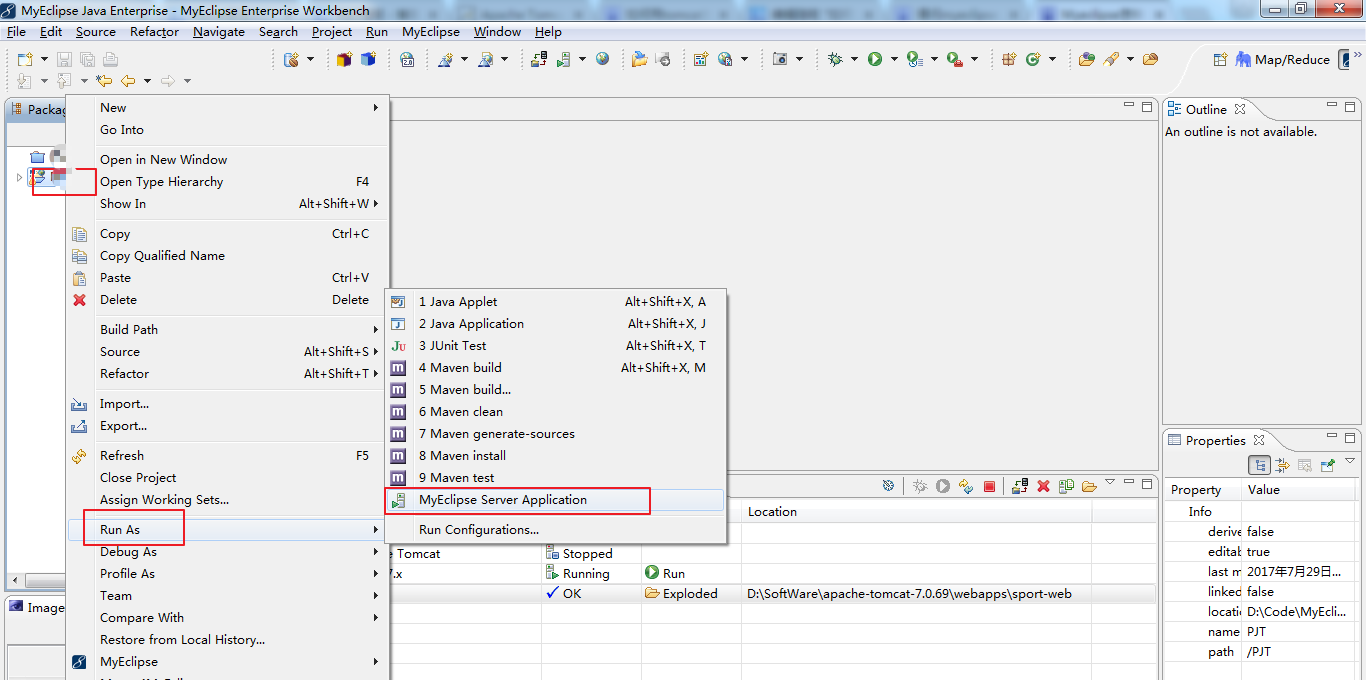The width and height of the screenshot is (1366, 680).
Task: Click Run As in context menu
Action: tap(227, 530)
